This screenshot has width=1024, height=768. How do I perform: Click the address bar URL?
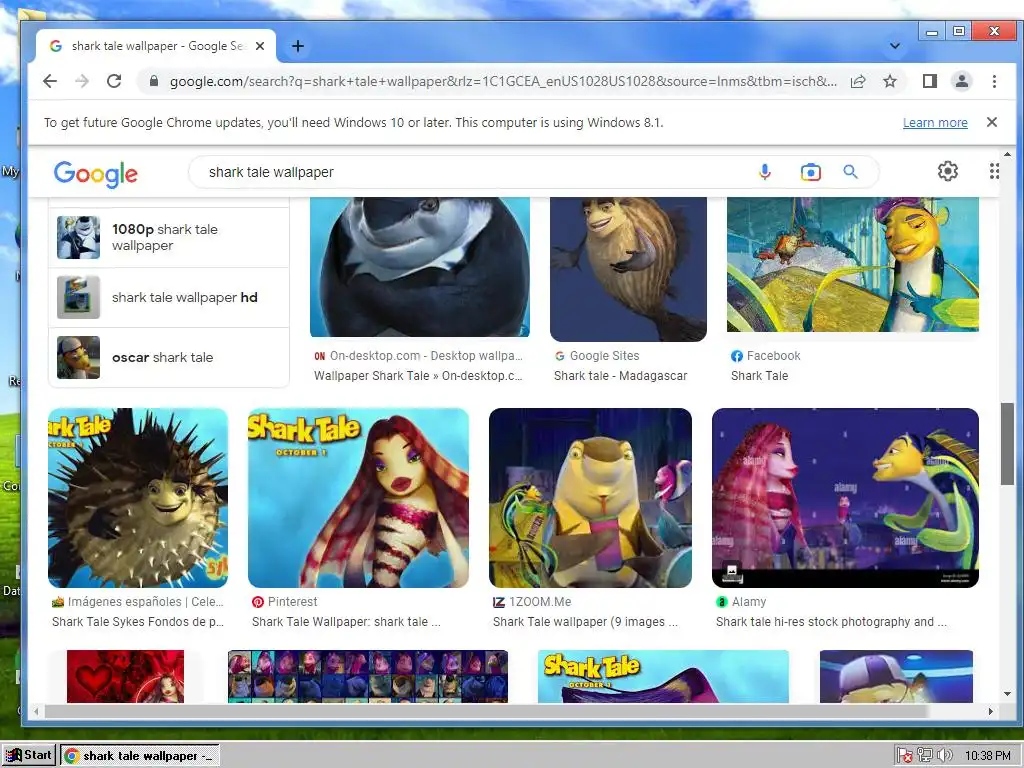click(503, 82)
